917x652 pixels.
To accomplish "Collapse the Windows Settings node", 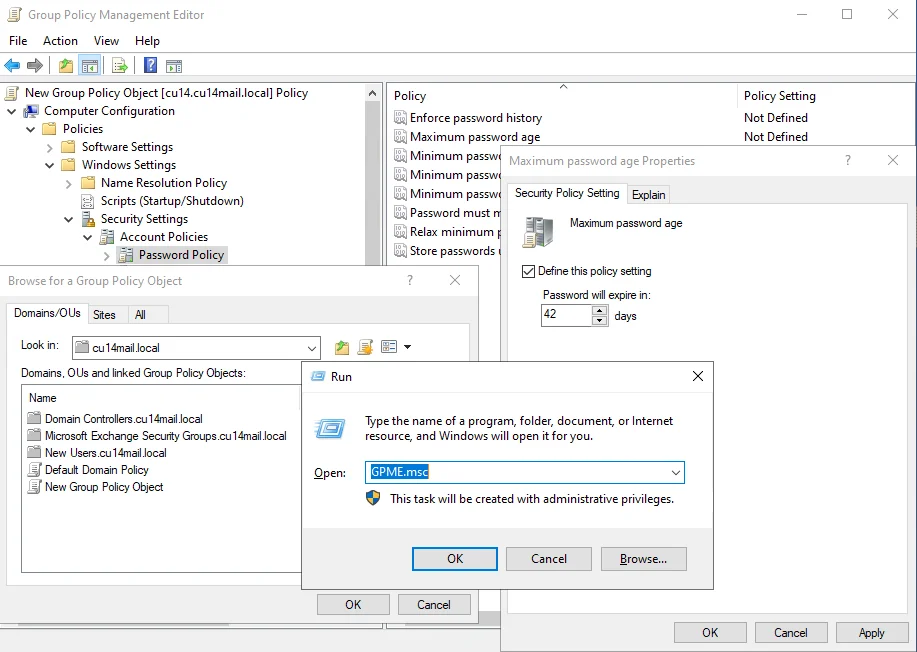I will 50,165.
